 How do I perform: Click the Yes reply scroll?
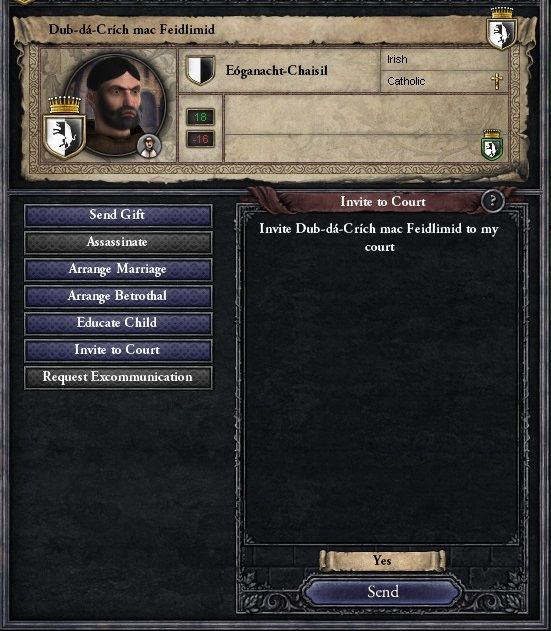coord(382,561)
